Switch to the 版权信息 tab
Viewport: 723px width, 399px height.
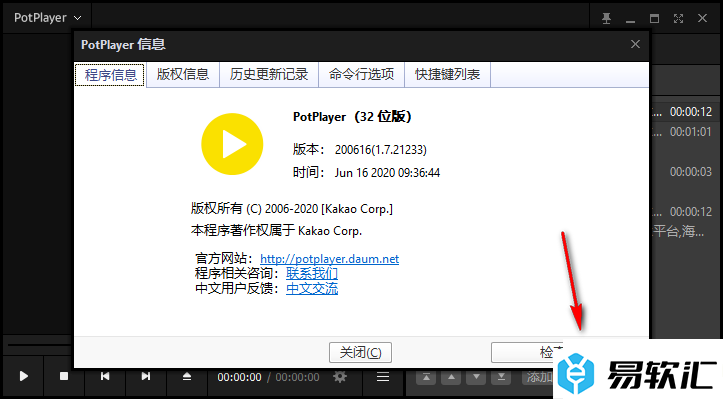pyautogui.click(x=183, y=74)
